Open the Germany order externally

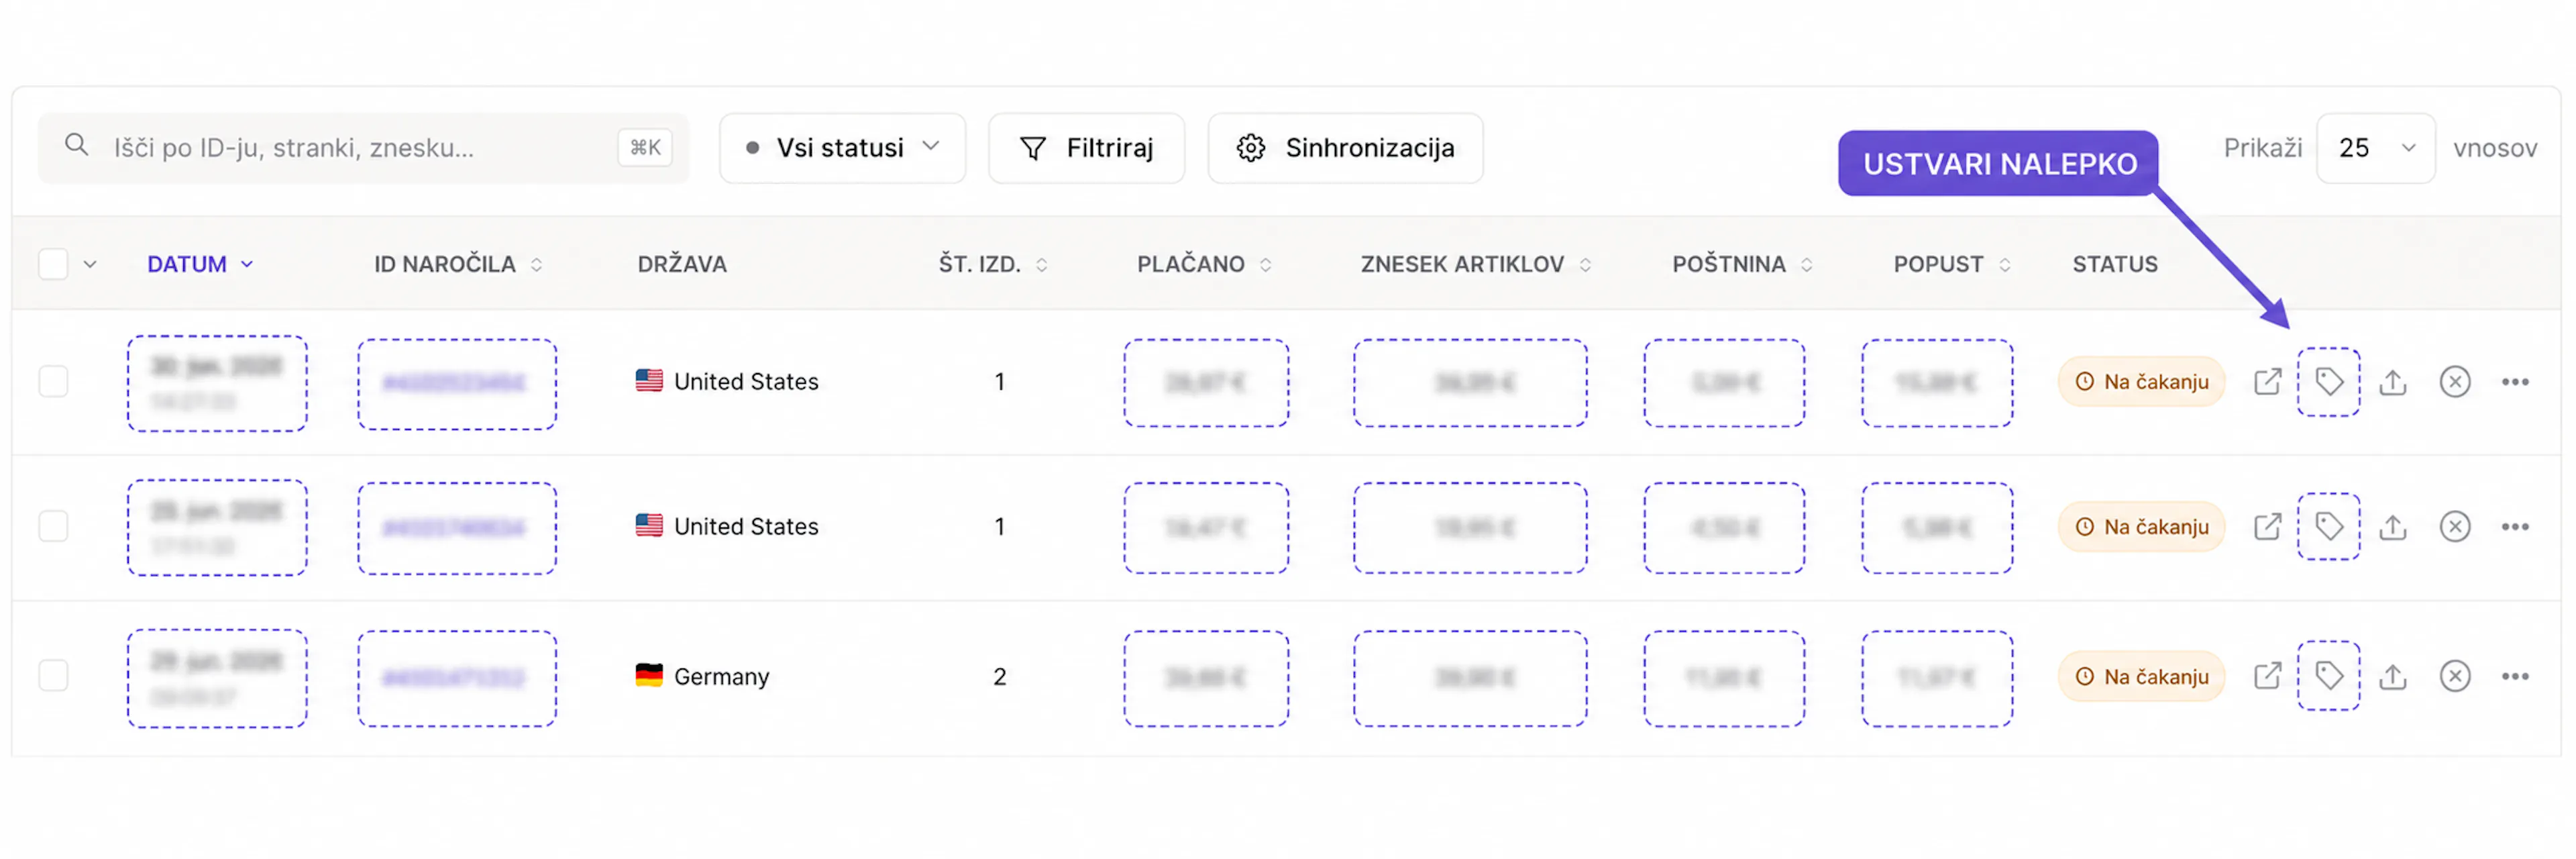[2267, 676]
